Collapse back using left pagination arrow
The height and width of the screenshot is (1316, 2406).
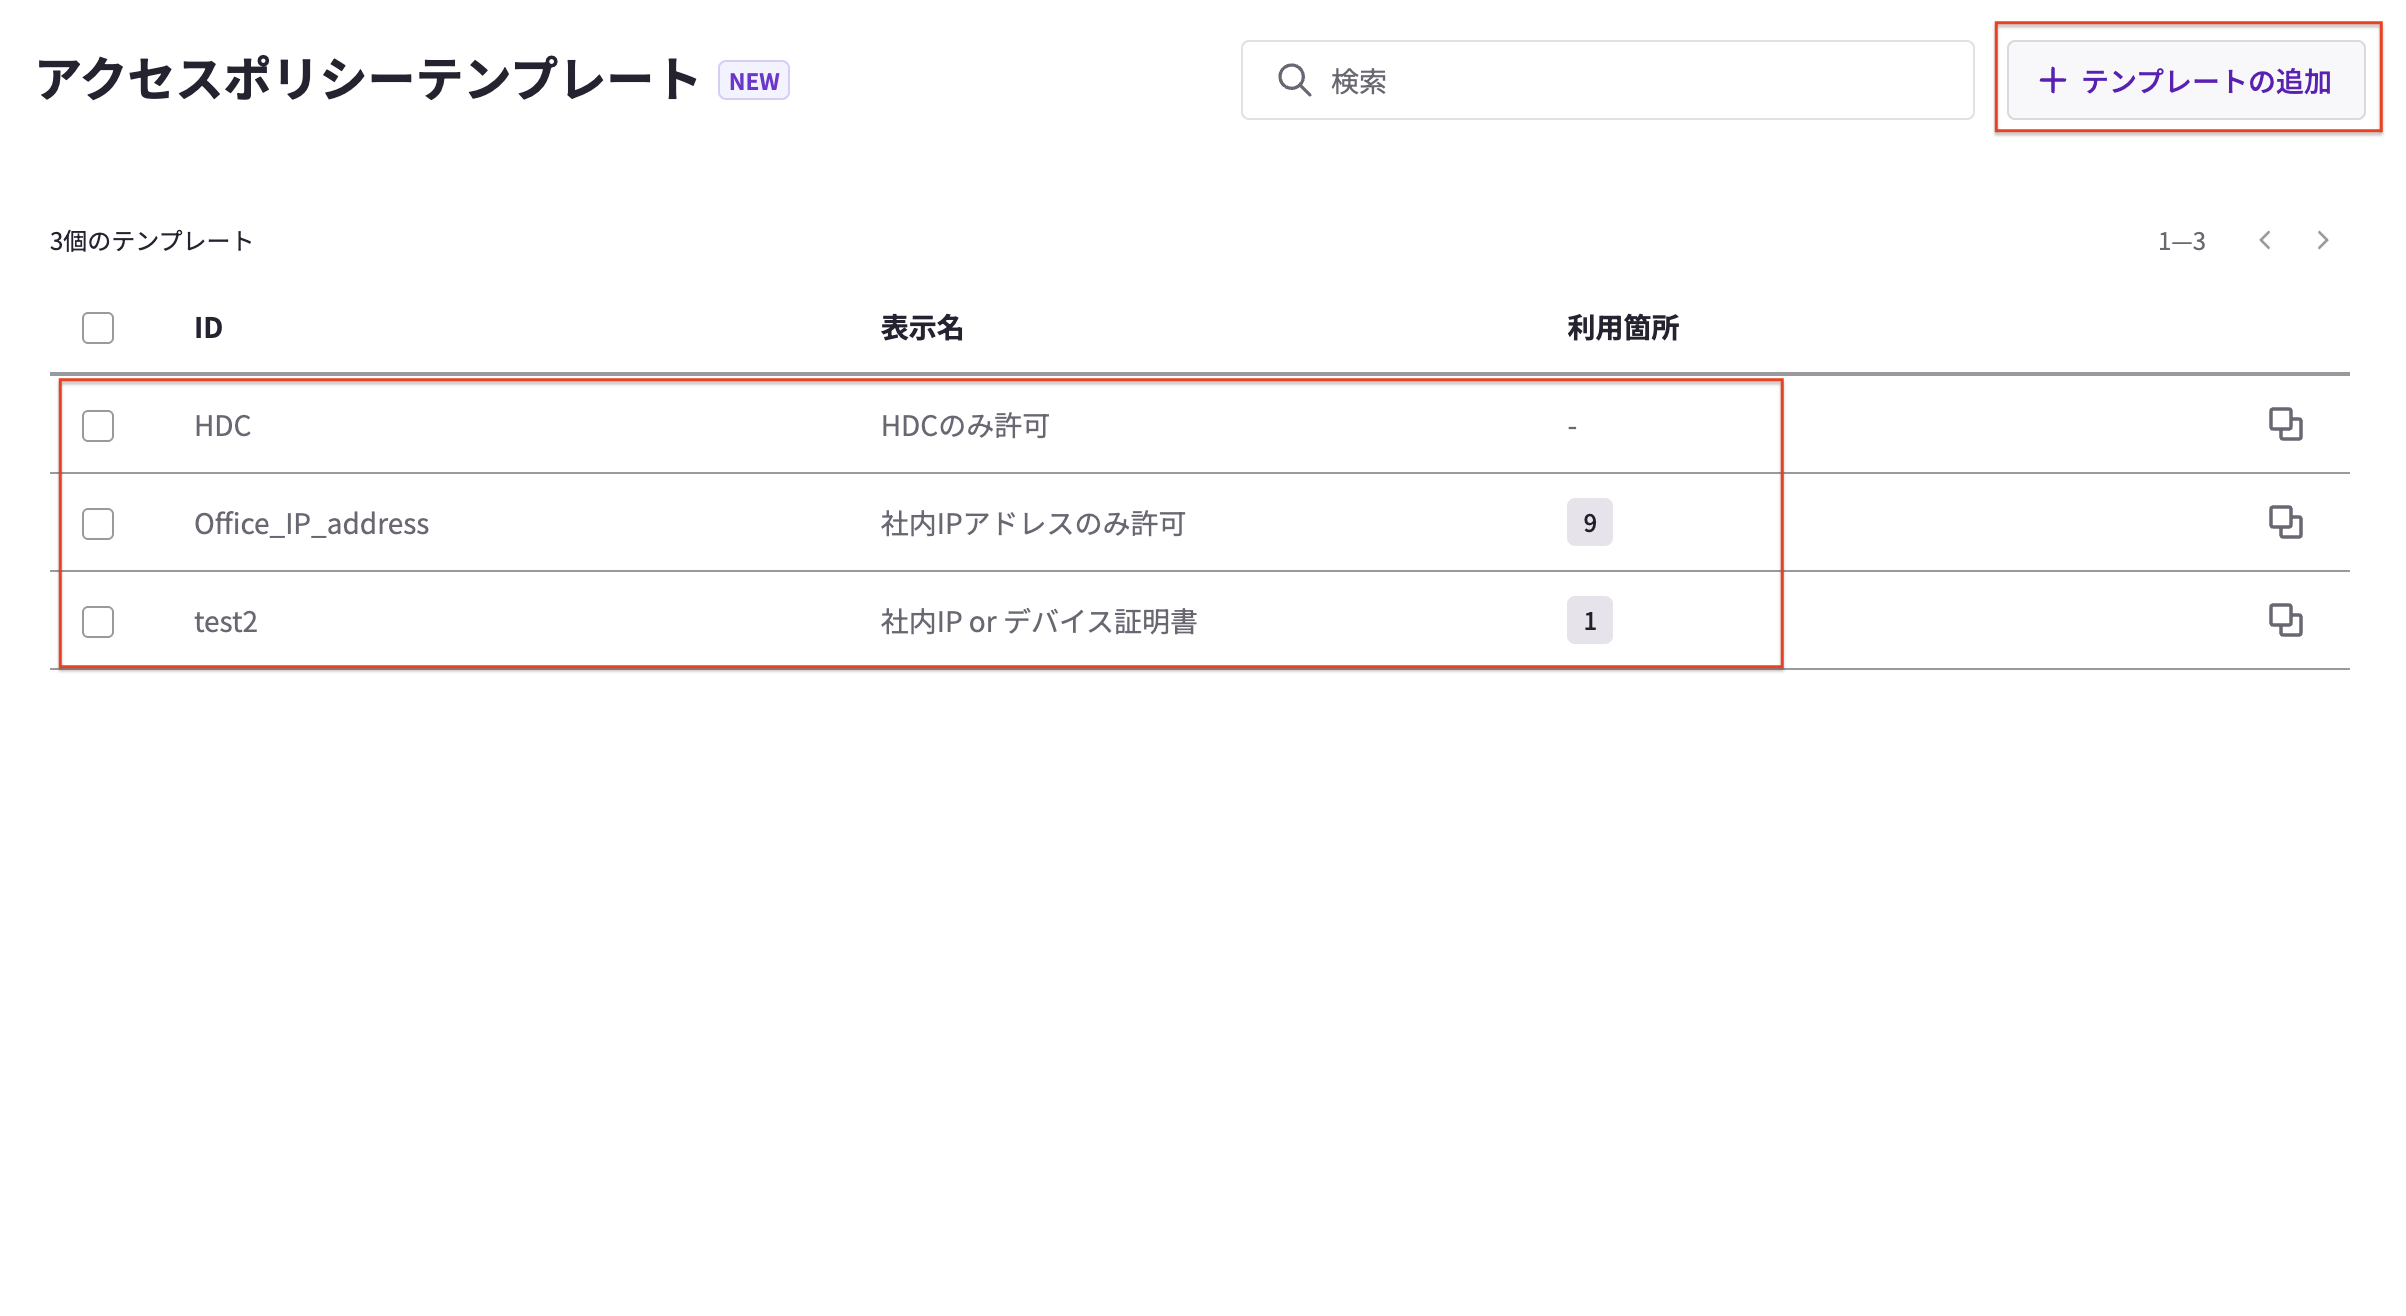click(2264, 240)
